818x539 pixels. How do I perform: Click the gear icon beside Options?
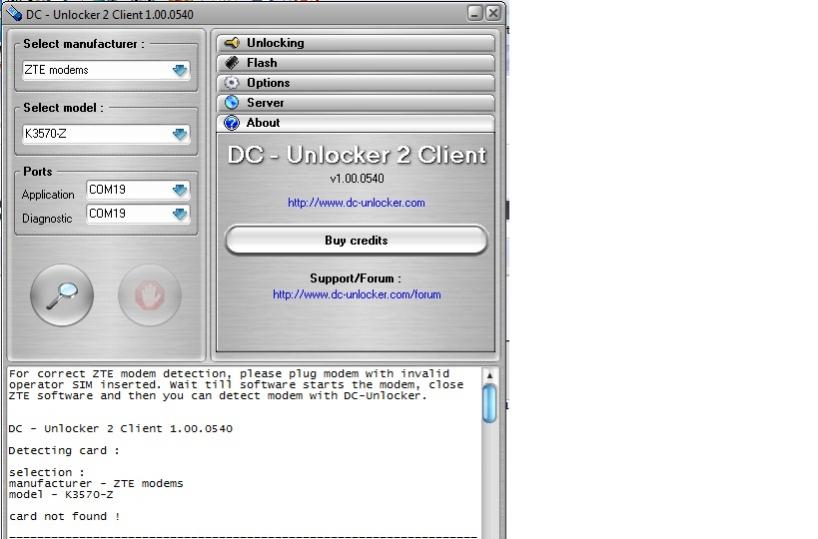[x=231, y=83]
